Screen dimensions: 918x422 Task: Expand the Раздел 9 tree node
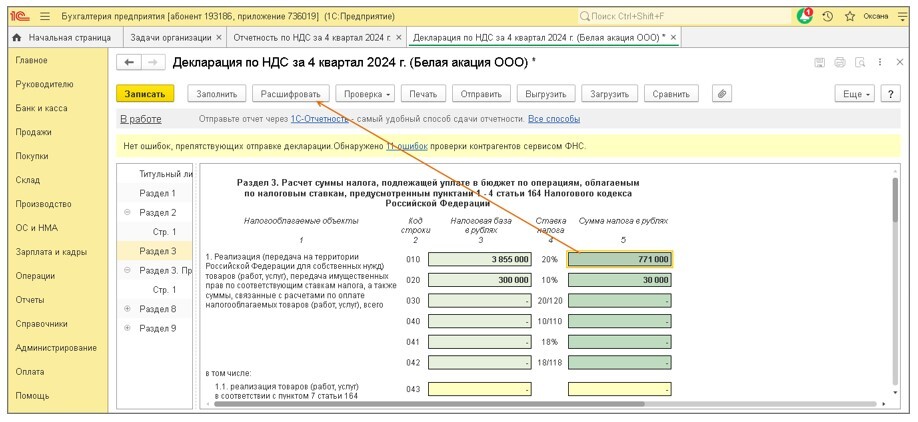(x=127, y=328)
